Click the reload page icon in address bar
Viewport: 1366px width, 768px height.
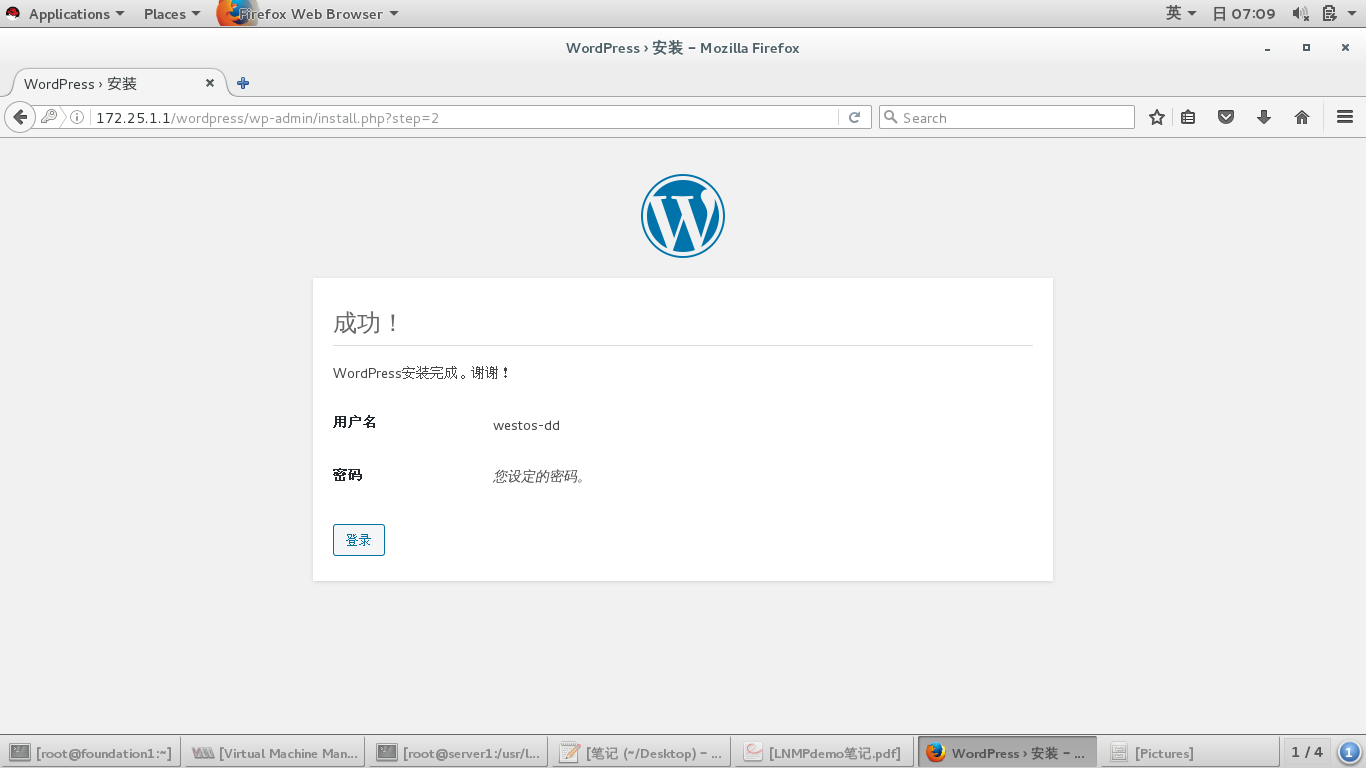[x=854, y=117]
